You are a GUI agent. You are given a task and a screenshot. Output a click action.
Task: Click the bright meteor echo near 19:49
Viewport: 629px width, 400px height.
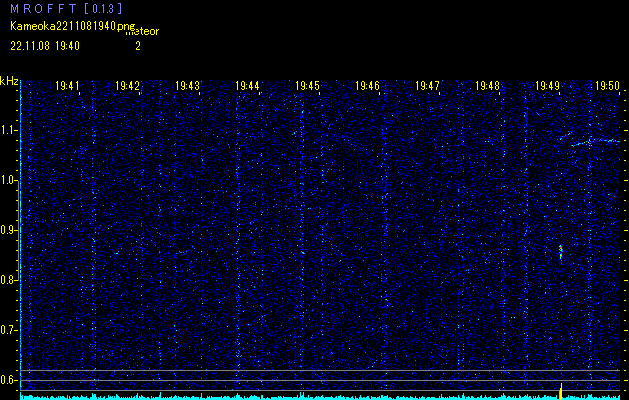pos(560,252)
